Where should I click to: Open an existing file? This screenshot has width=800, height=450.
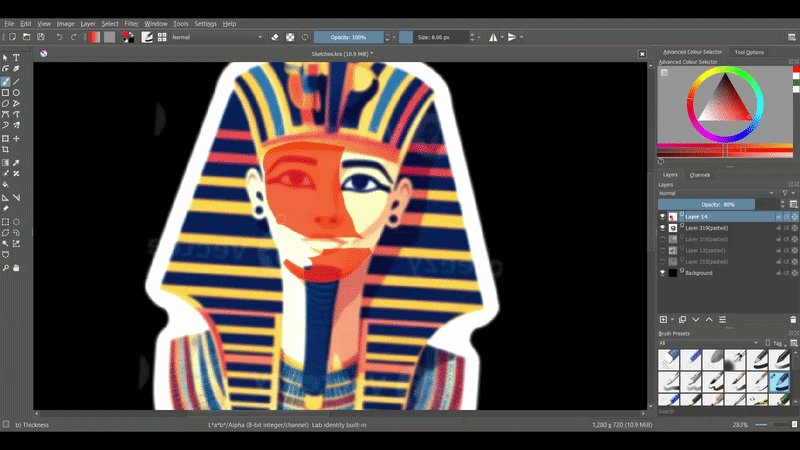coord(27,37)
